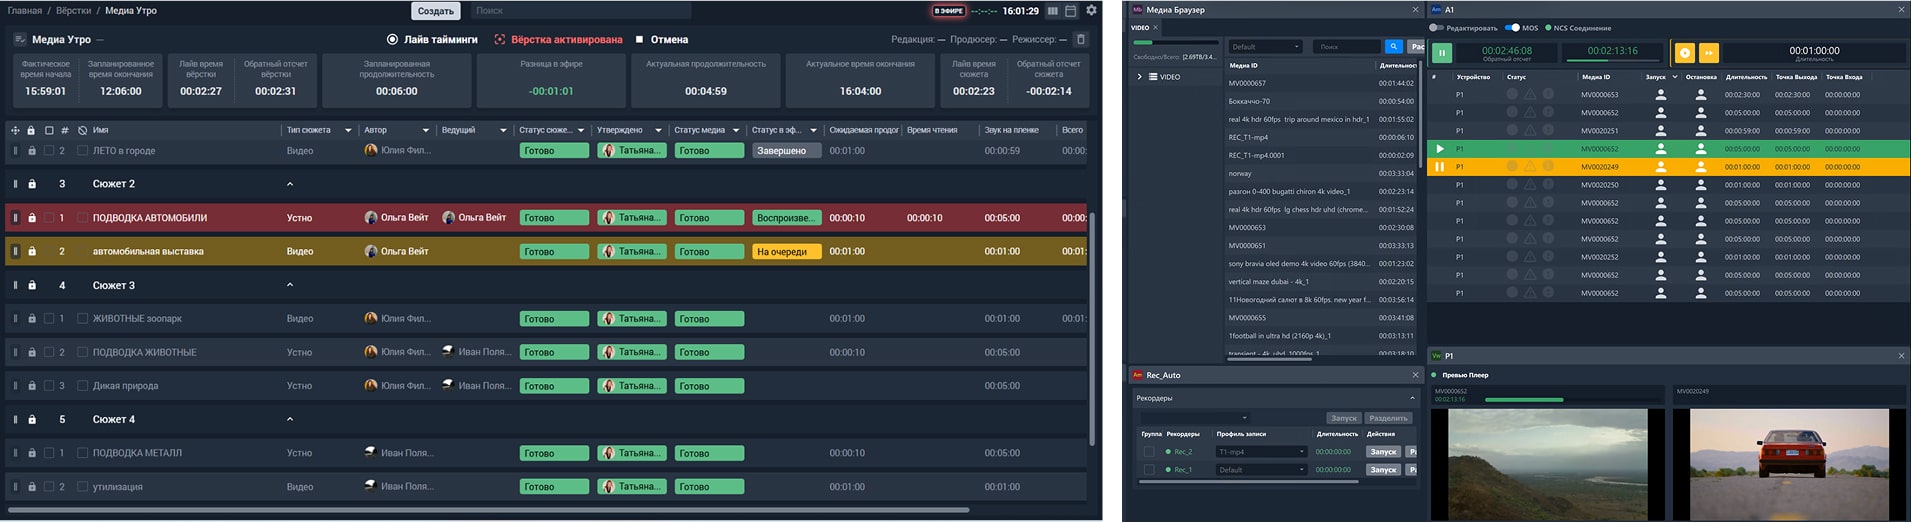Expand the VIDEO tree node in Медиа Браузер

pos(1139,77)
